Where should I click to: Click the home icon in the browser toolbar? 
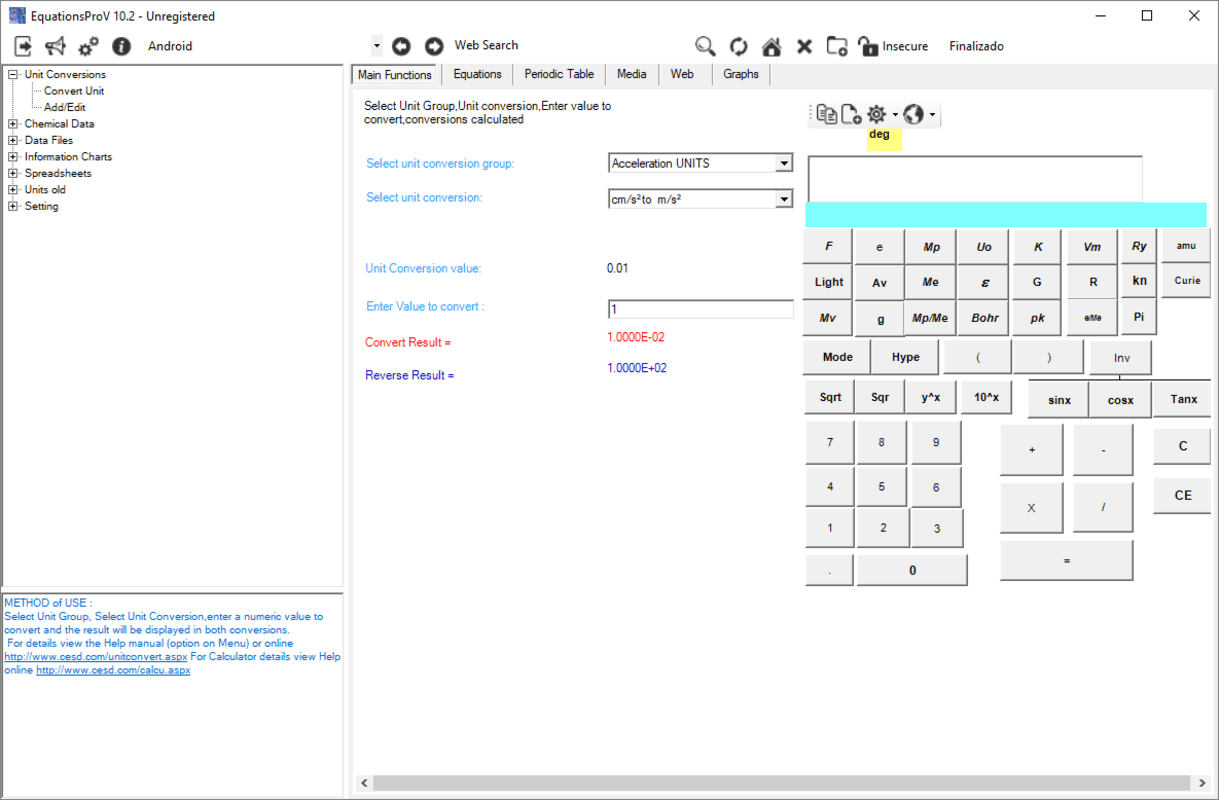(771, 46)
